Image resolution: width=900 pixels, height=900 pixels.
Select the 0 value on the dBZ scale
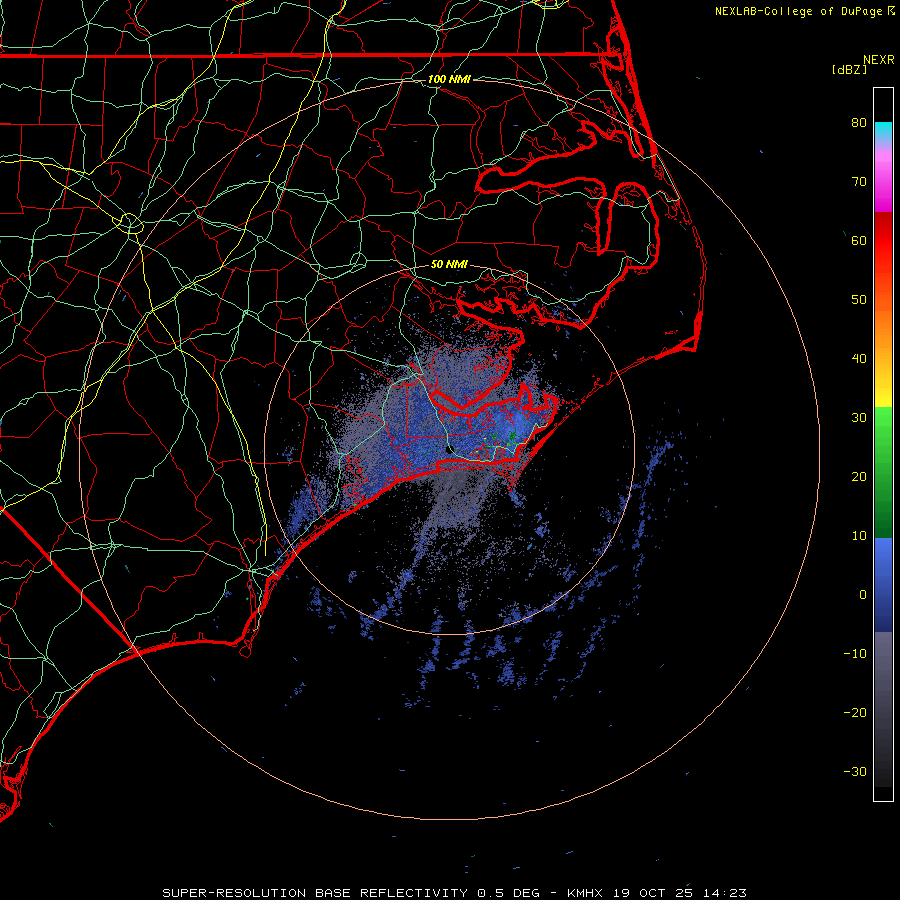863,595
